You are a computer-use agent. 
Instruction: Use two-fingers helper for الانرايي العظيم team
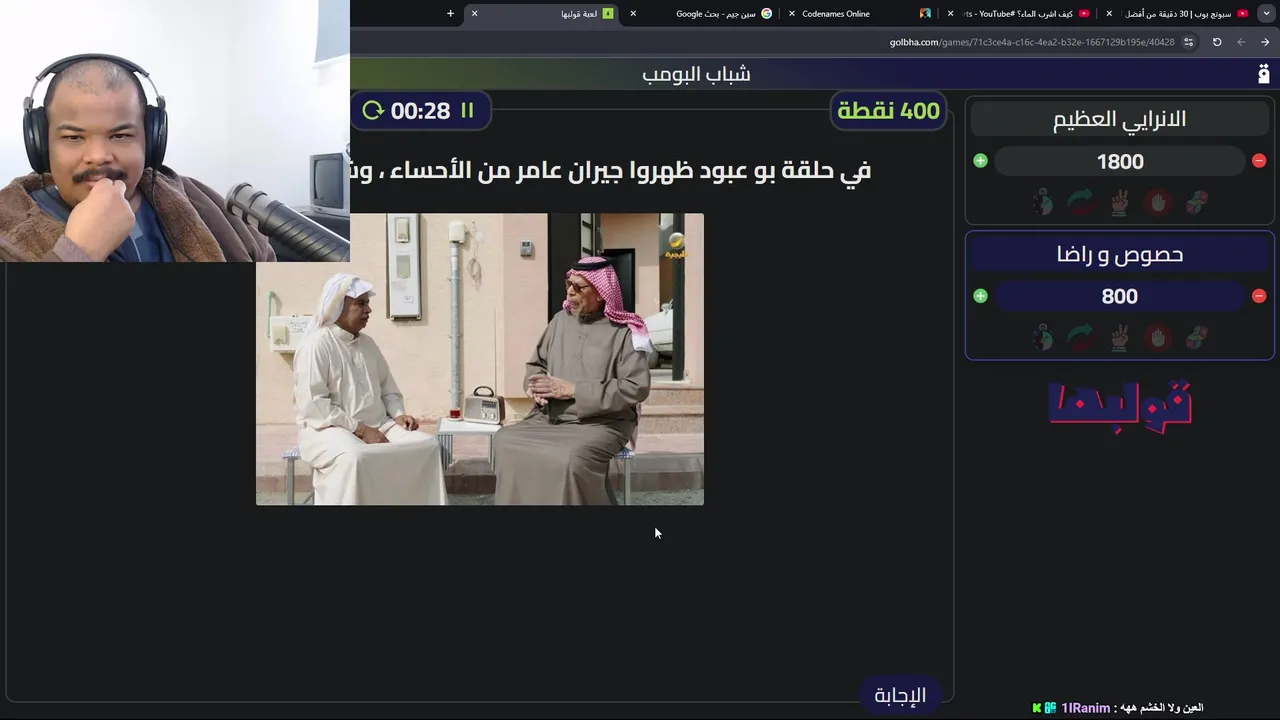coord(1119,203)
